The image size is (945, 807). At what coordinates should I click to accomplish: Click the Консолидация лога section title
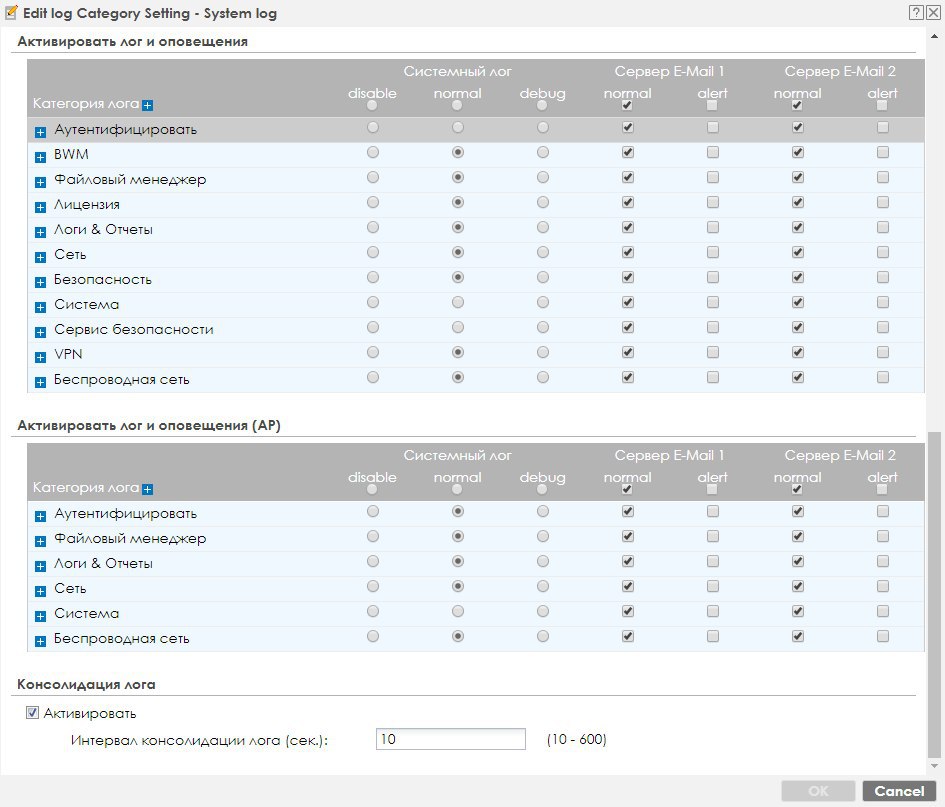click(86, 685)
